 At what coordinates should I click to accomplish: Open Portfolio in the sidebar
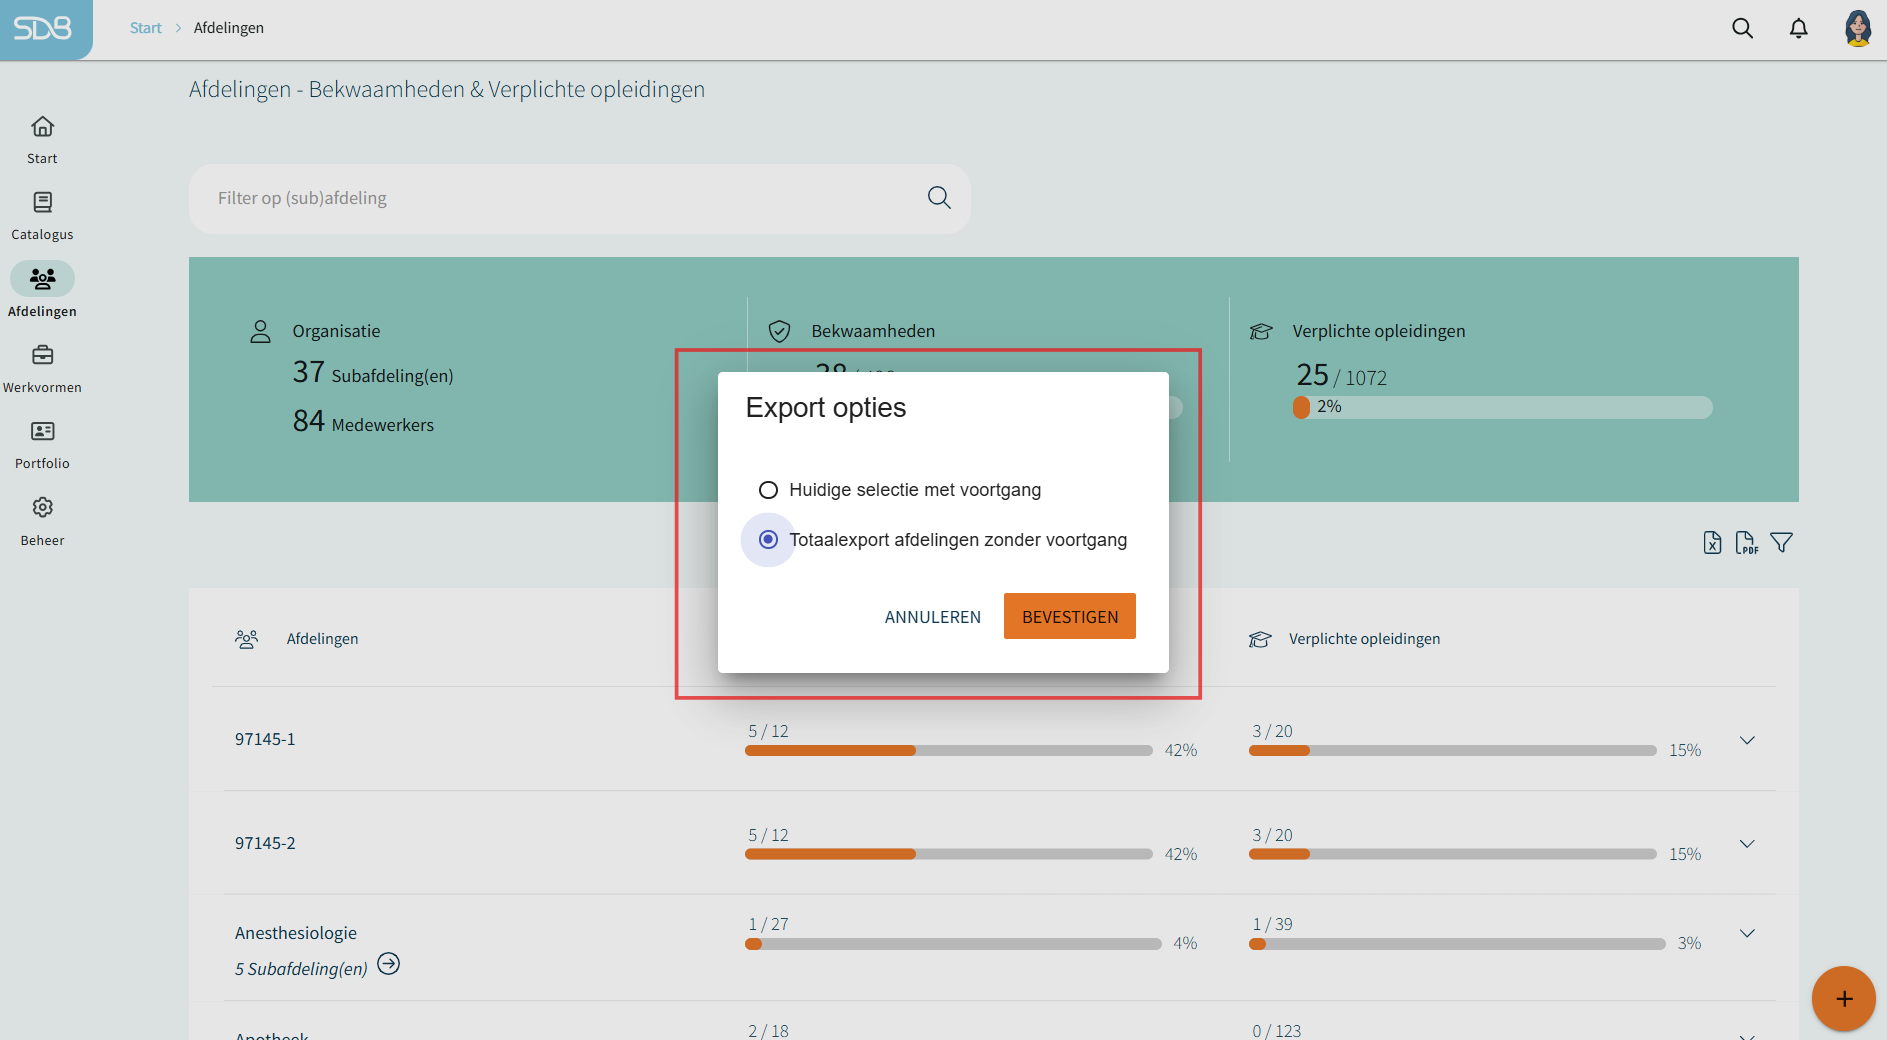42,444
